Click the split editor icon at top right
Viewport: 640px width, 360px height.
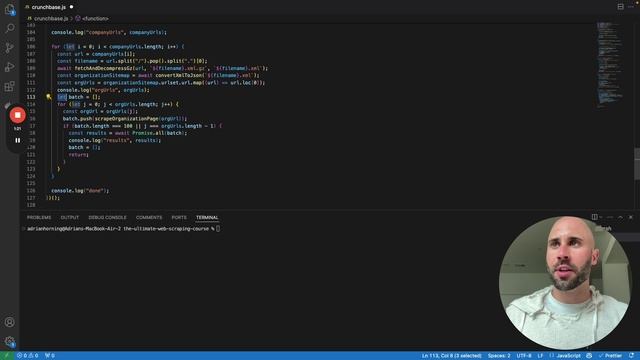coord(620,7)
